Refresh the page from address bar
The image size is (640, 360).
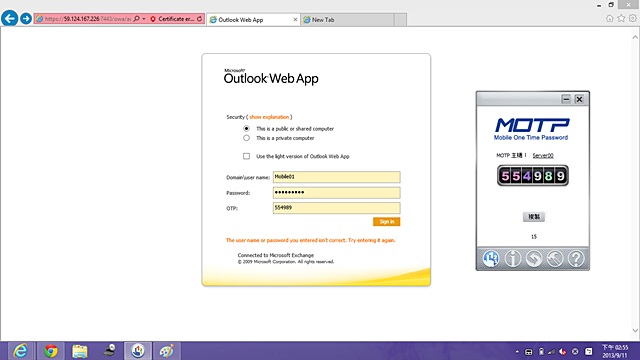200,19
